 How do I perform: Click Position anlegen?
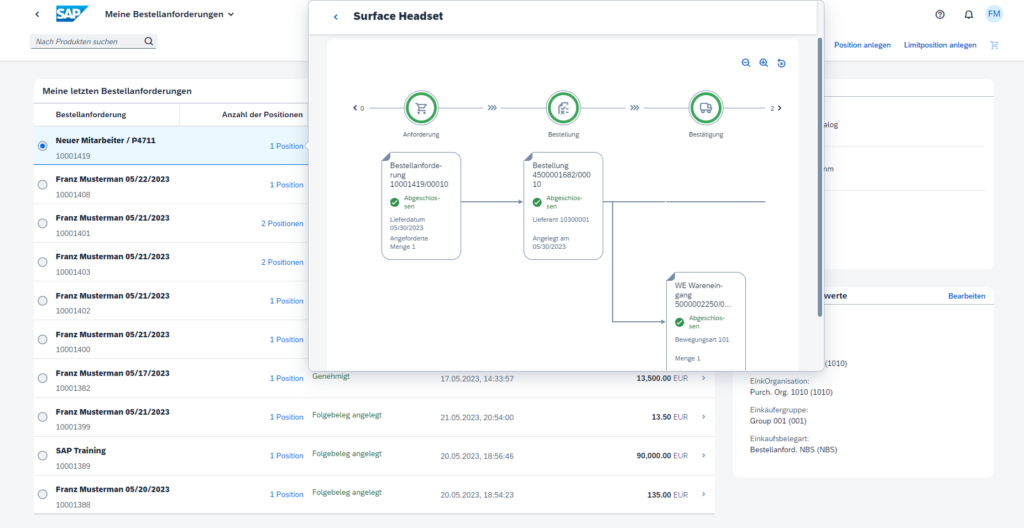(x=862, y=45)
